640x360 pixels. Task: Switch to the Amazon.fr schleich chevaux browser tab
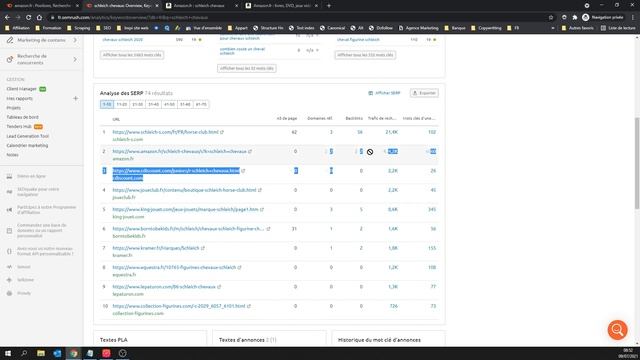point(201,6)
